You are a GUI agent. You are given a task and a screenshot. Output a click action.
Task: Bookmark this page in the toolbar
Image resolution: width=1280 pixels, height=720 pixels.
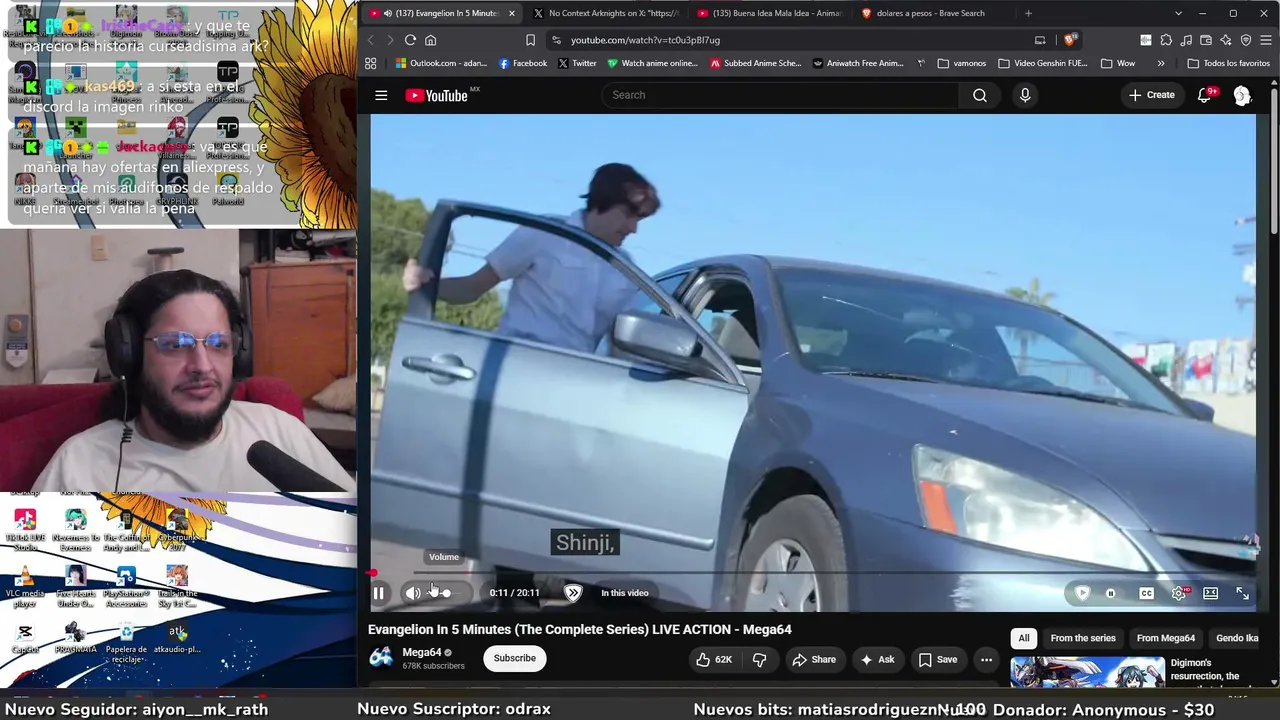click(530, 40)
